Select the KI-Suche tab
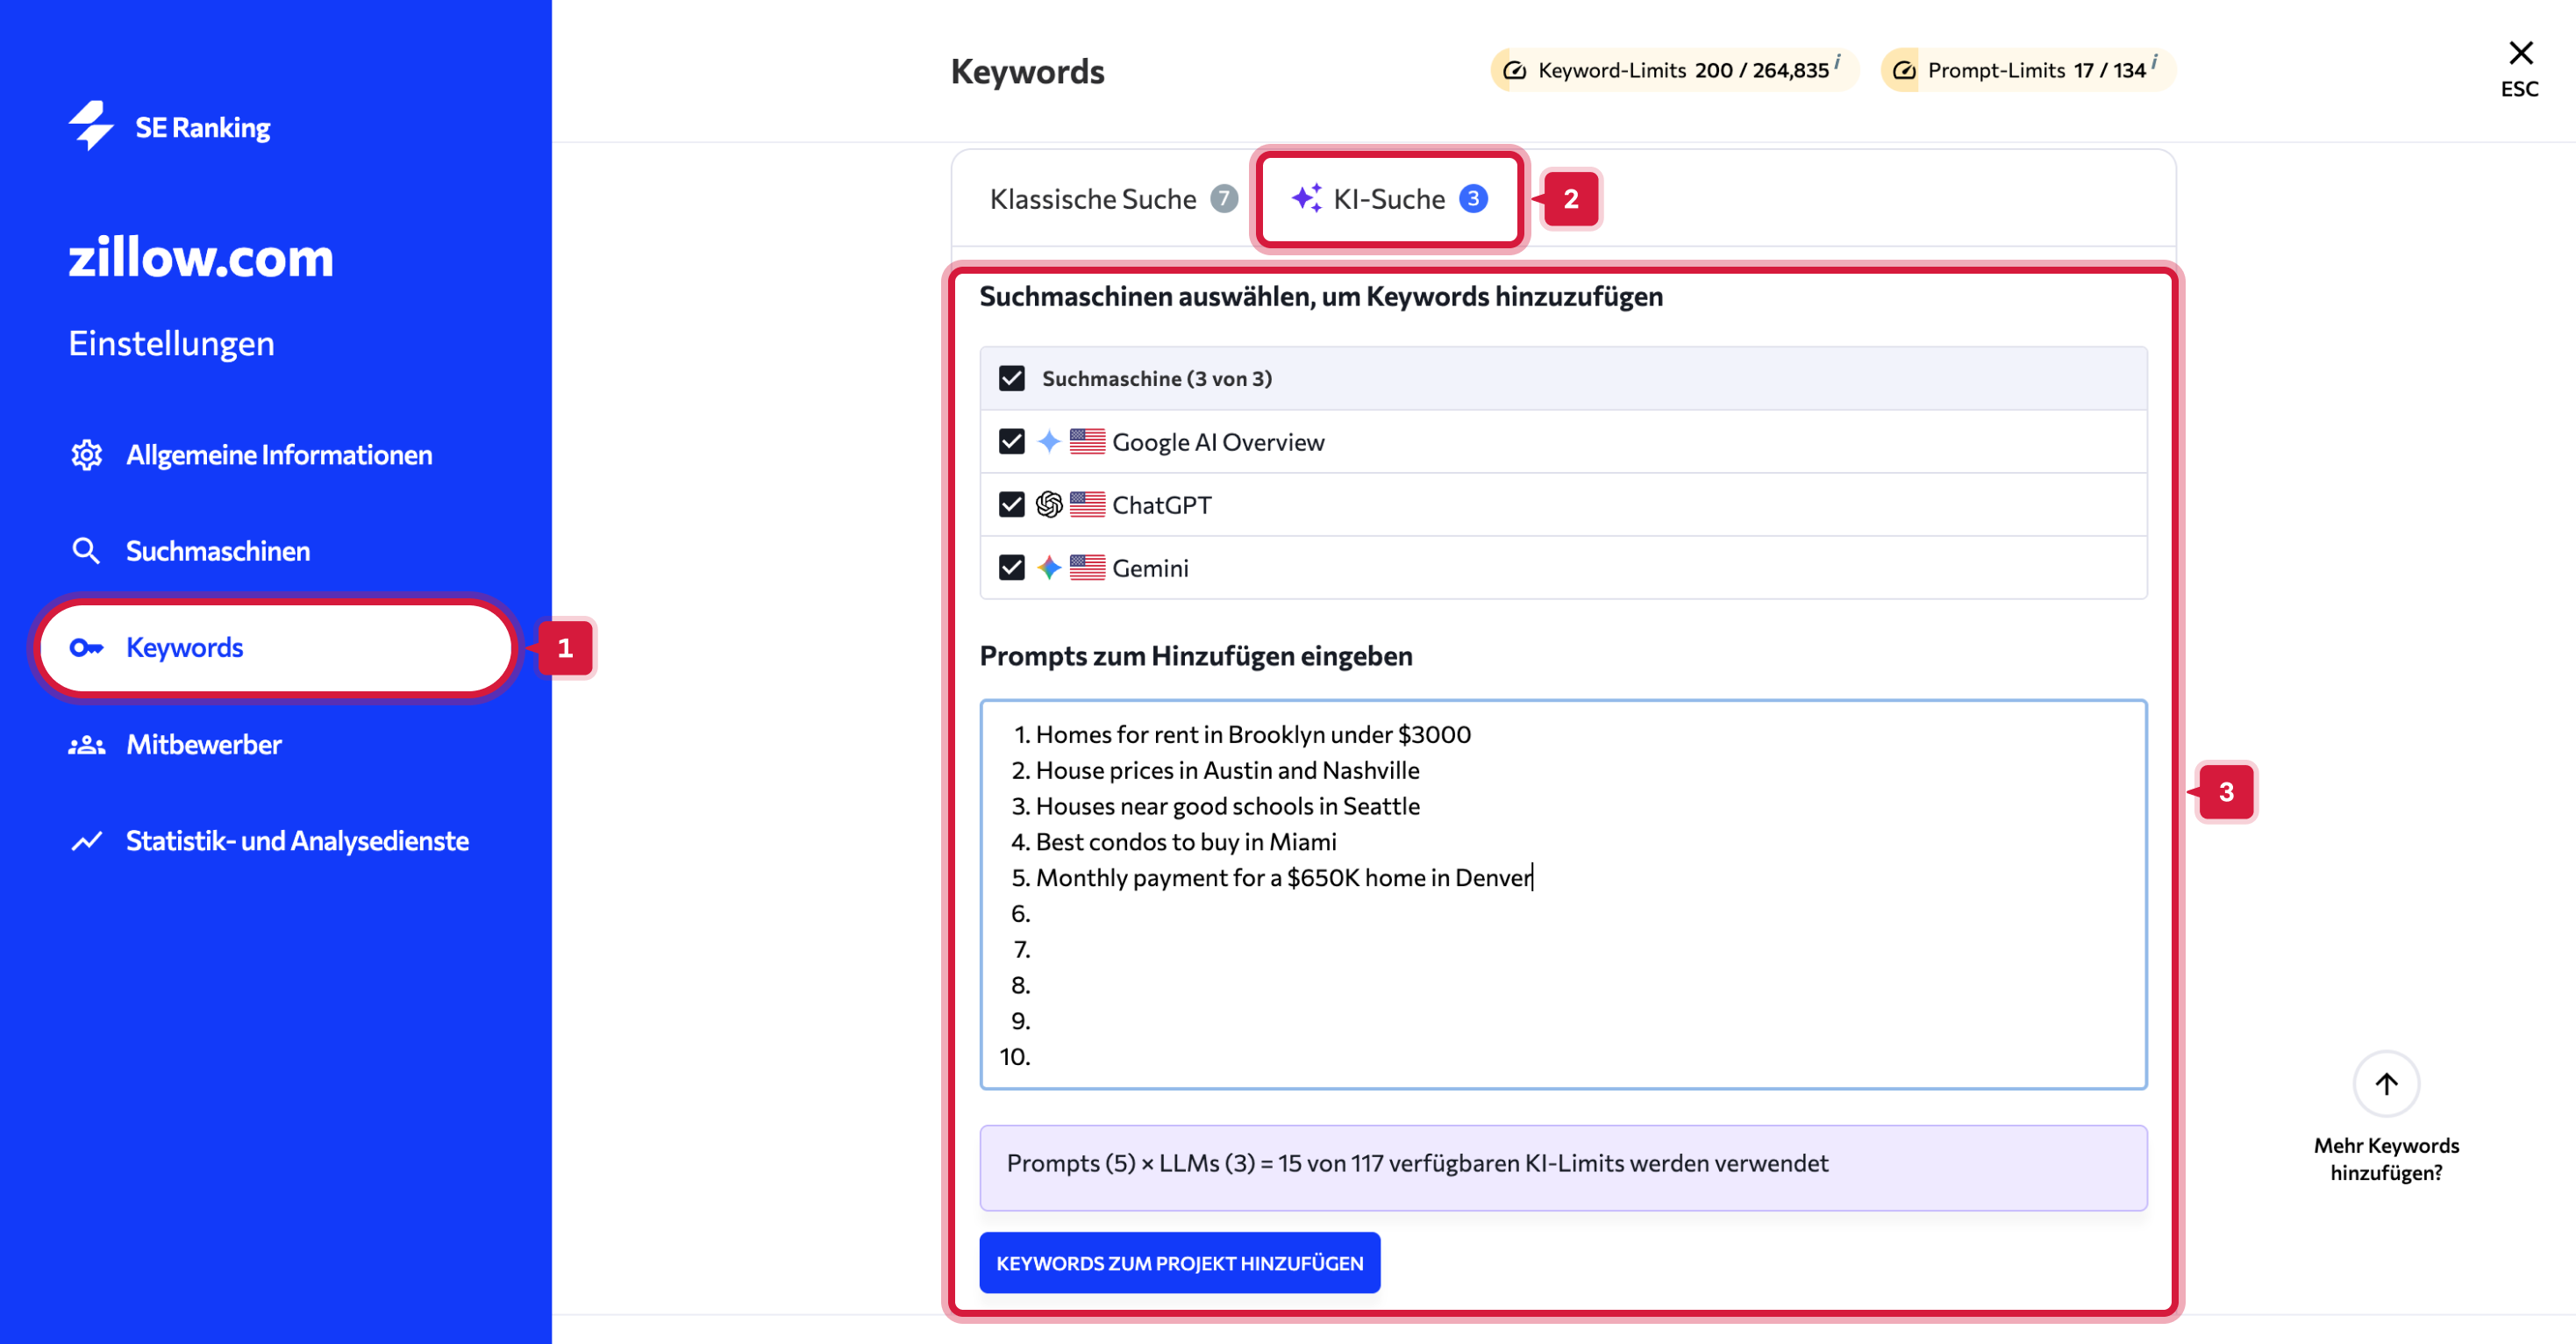This screenshot has height=1344, width=2576. click(1388, 199)
